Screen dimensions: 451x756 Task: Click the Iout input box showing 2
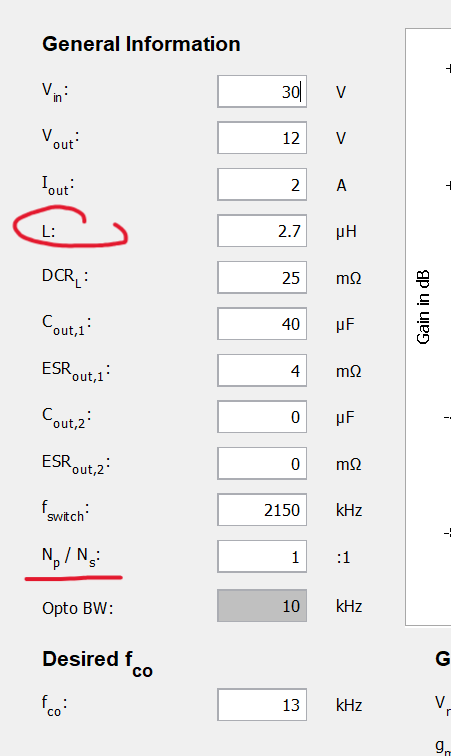(x=262, y=185)
